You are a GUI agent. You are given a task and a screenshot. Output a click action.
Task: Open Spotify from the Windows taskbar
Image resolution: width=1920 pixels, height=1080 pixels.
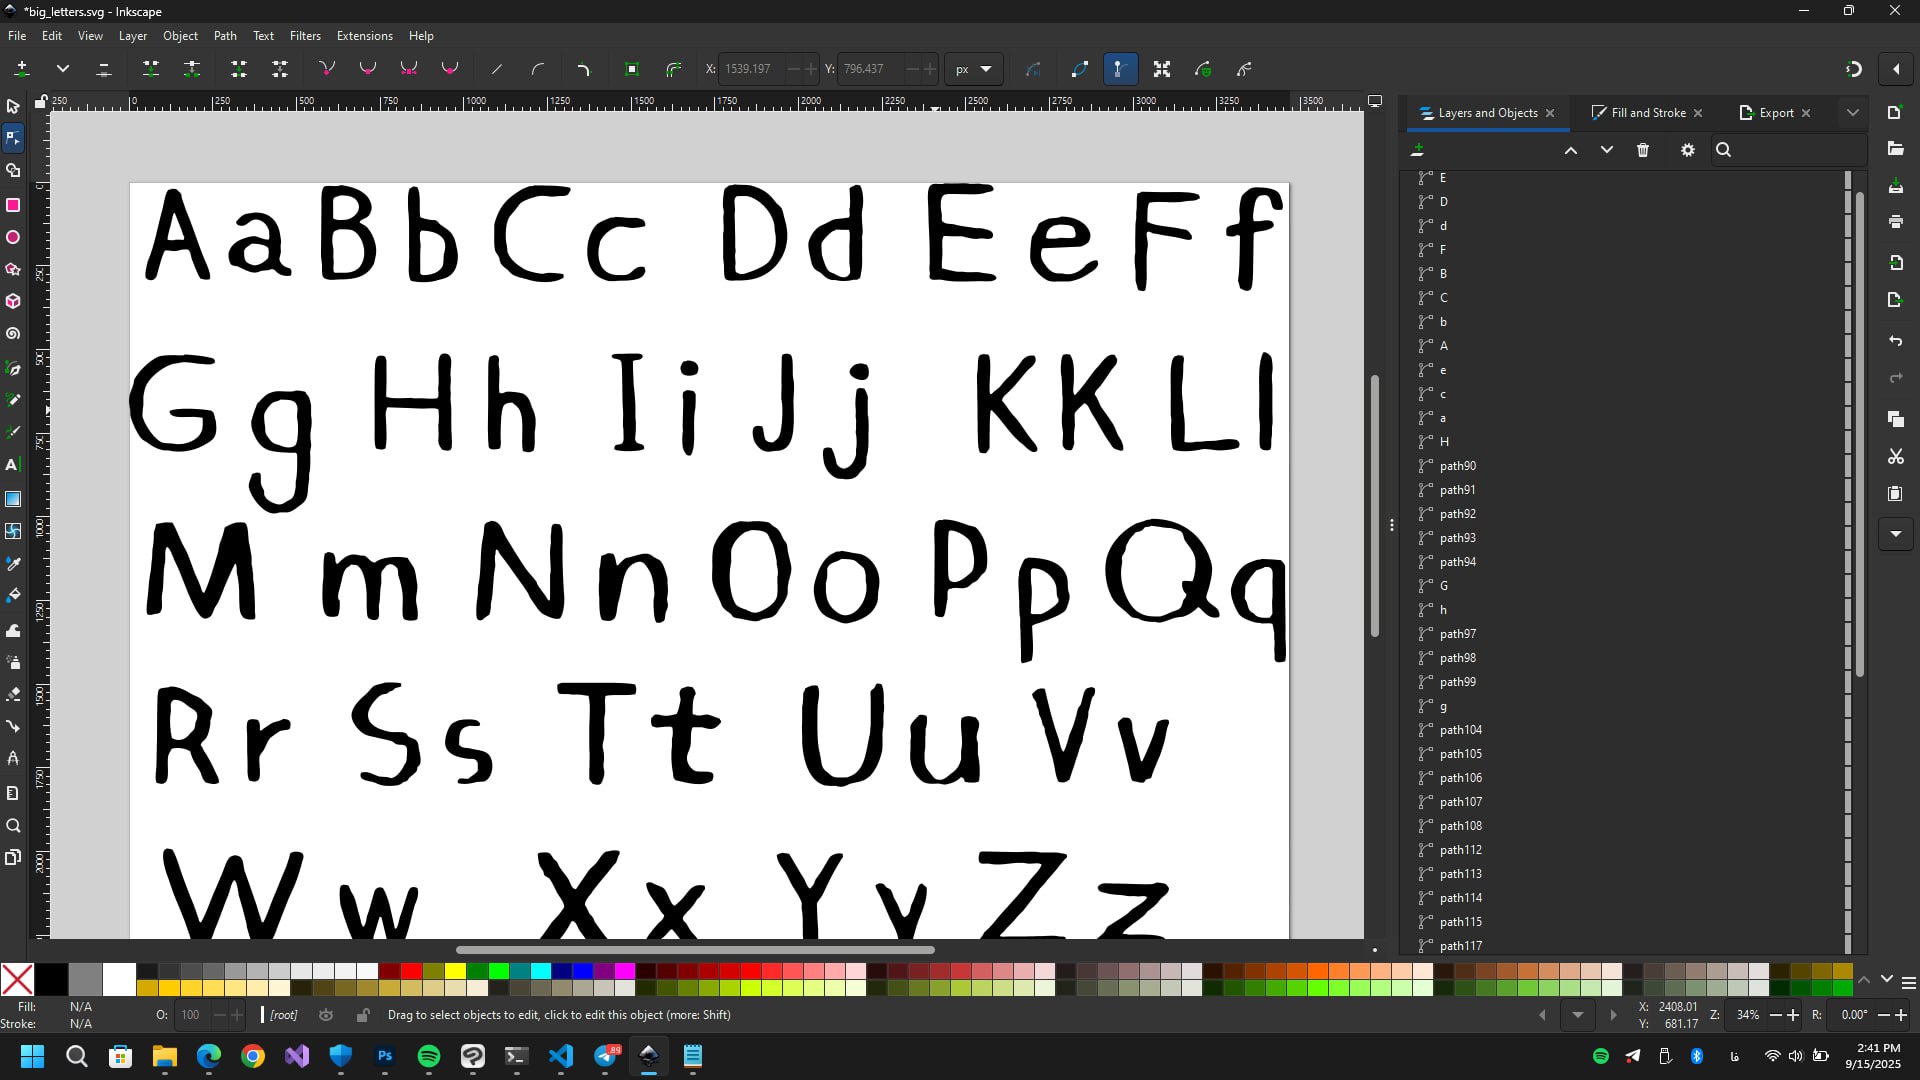(429, 1056)
